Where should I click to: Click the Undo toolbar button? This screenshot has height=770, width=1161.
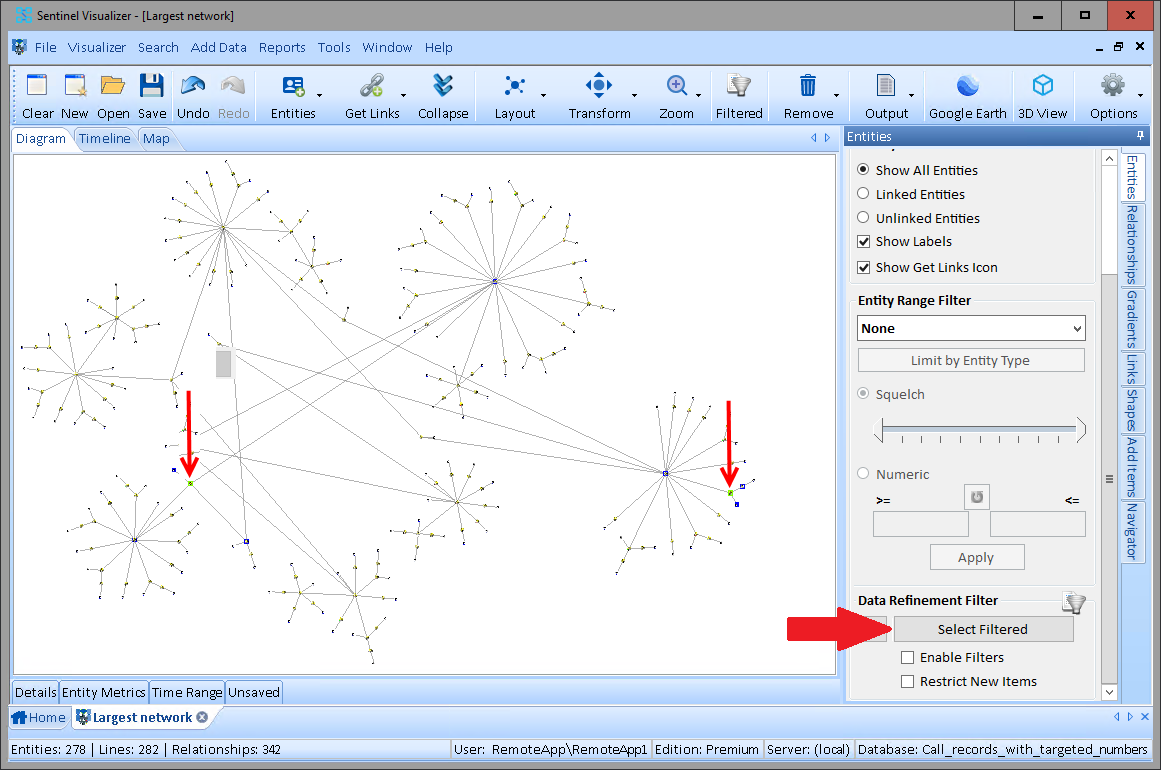click(193, 87)
